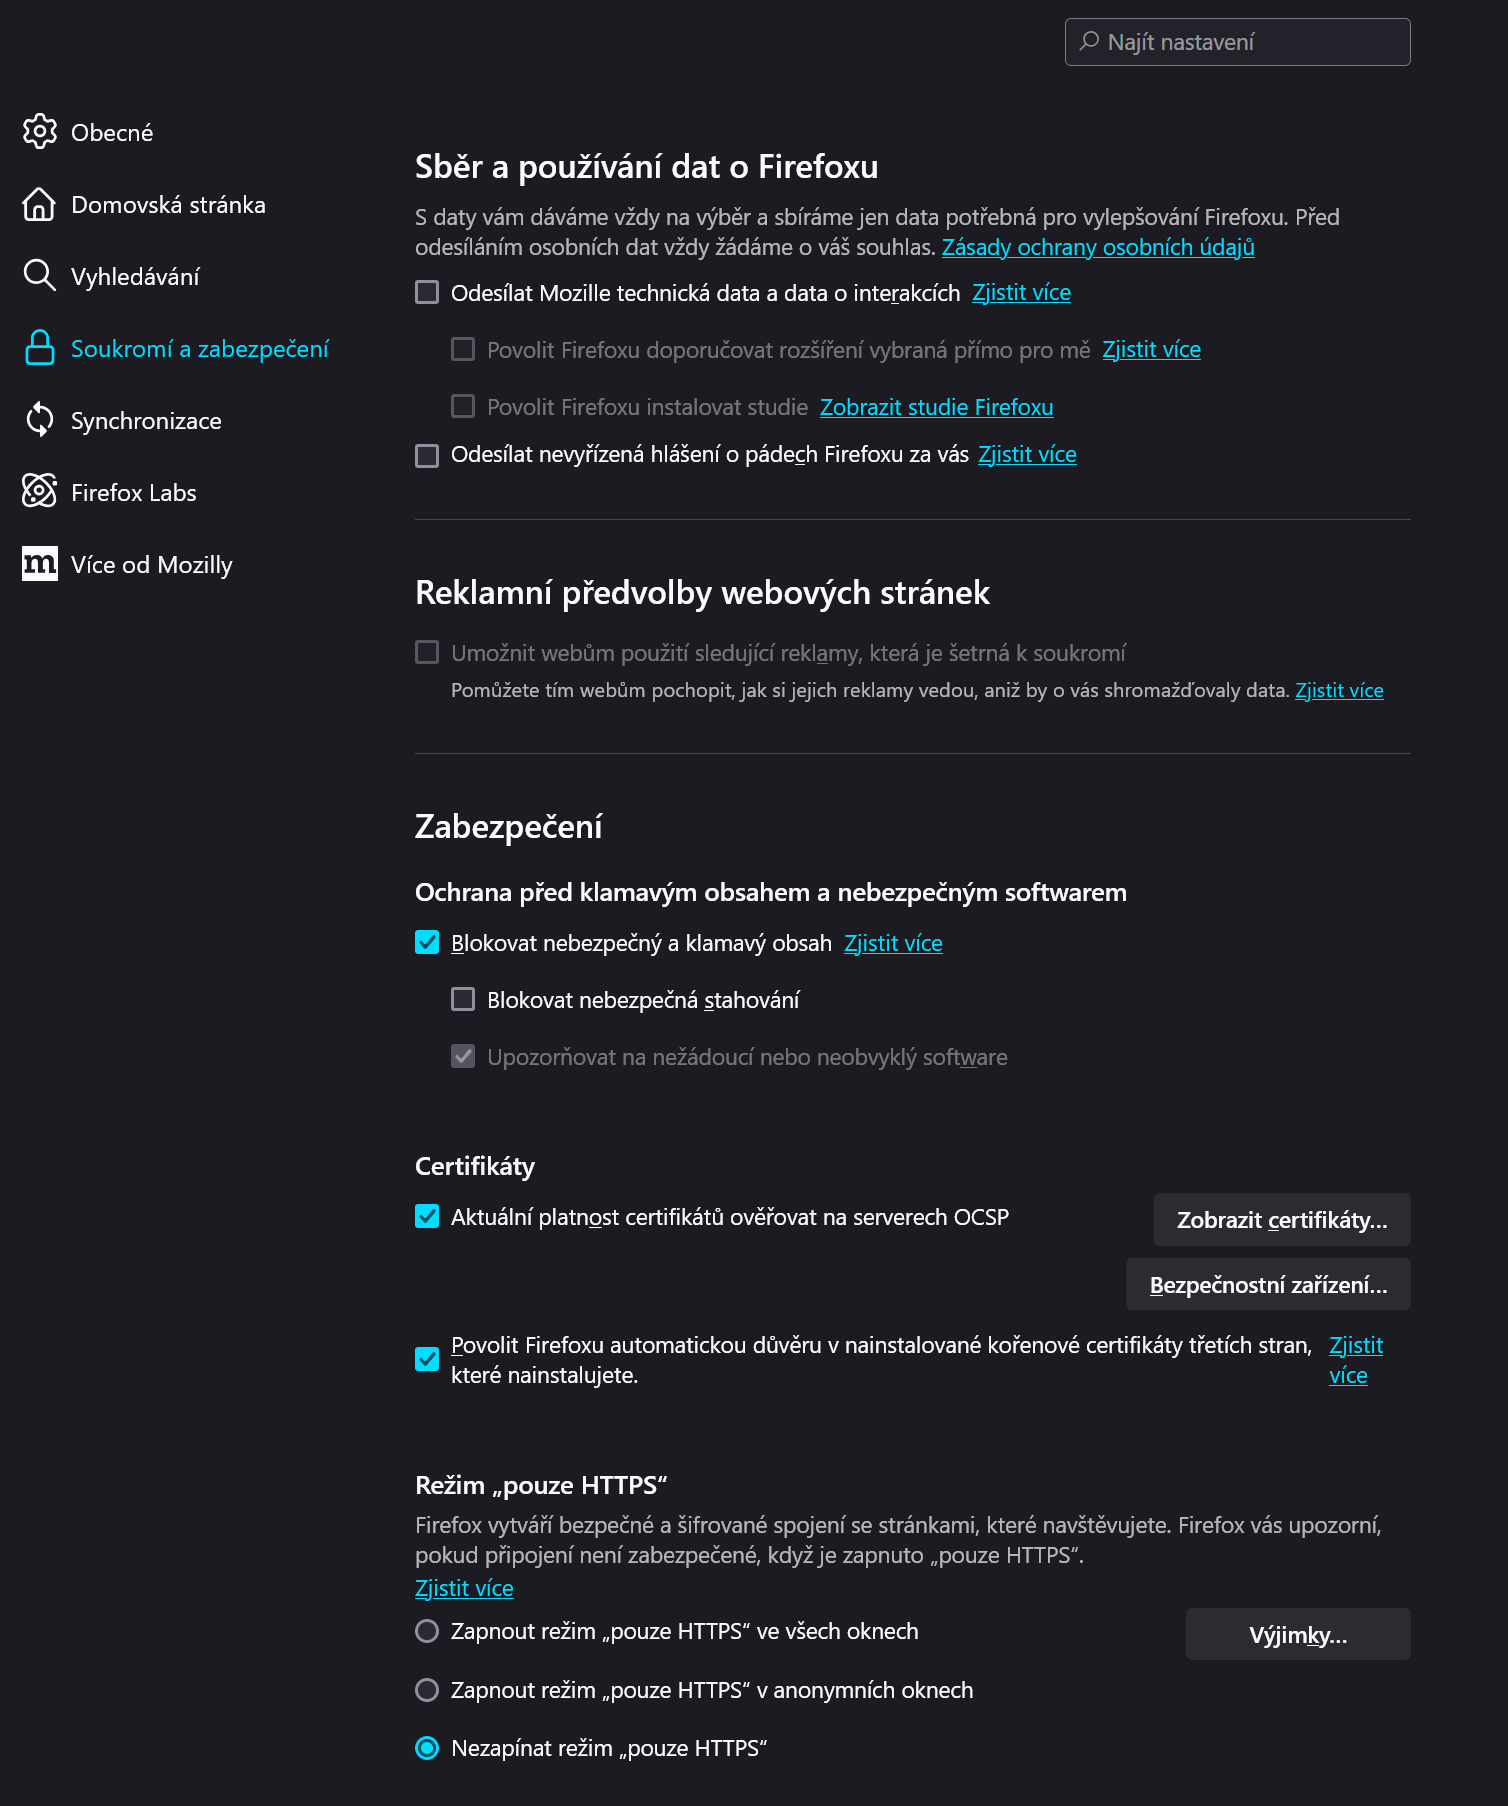The height and width of the screenshot is (1806, 1508).
Task: Select Nezapínat režim pouze HTTPS
Action: coord(428,1747)
